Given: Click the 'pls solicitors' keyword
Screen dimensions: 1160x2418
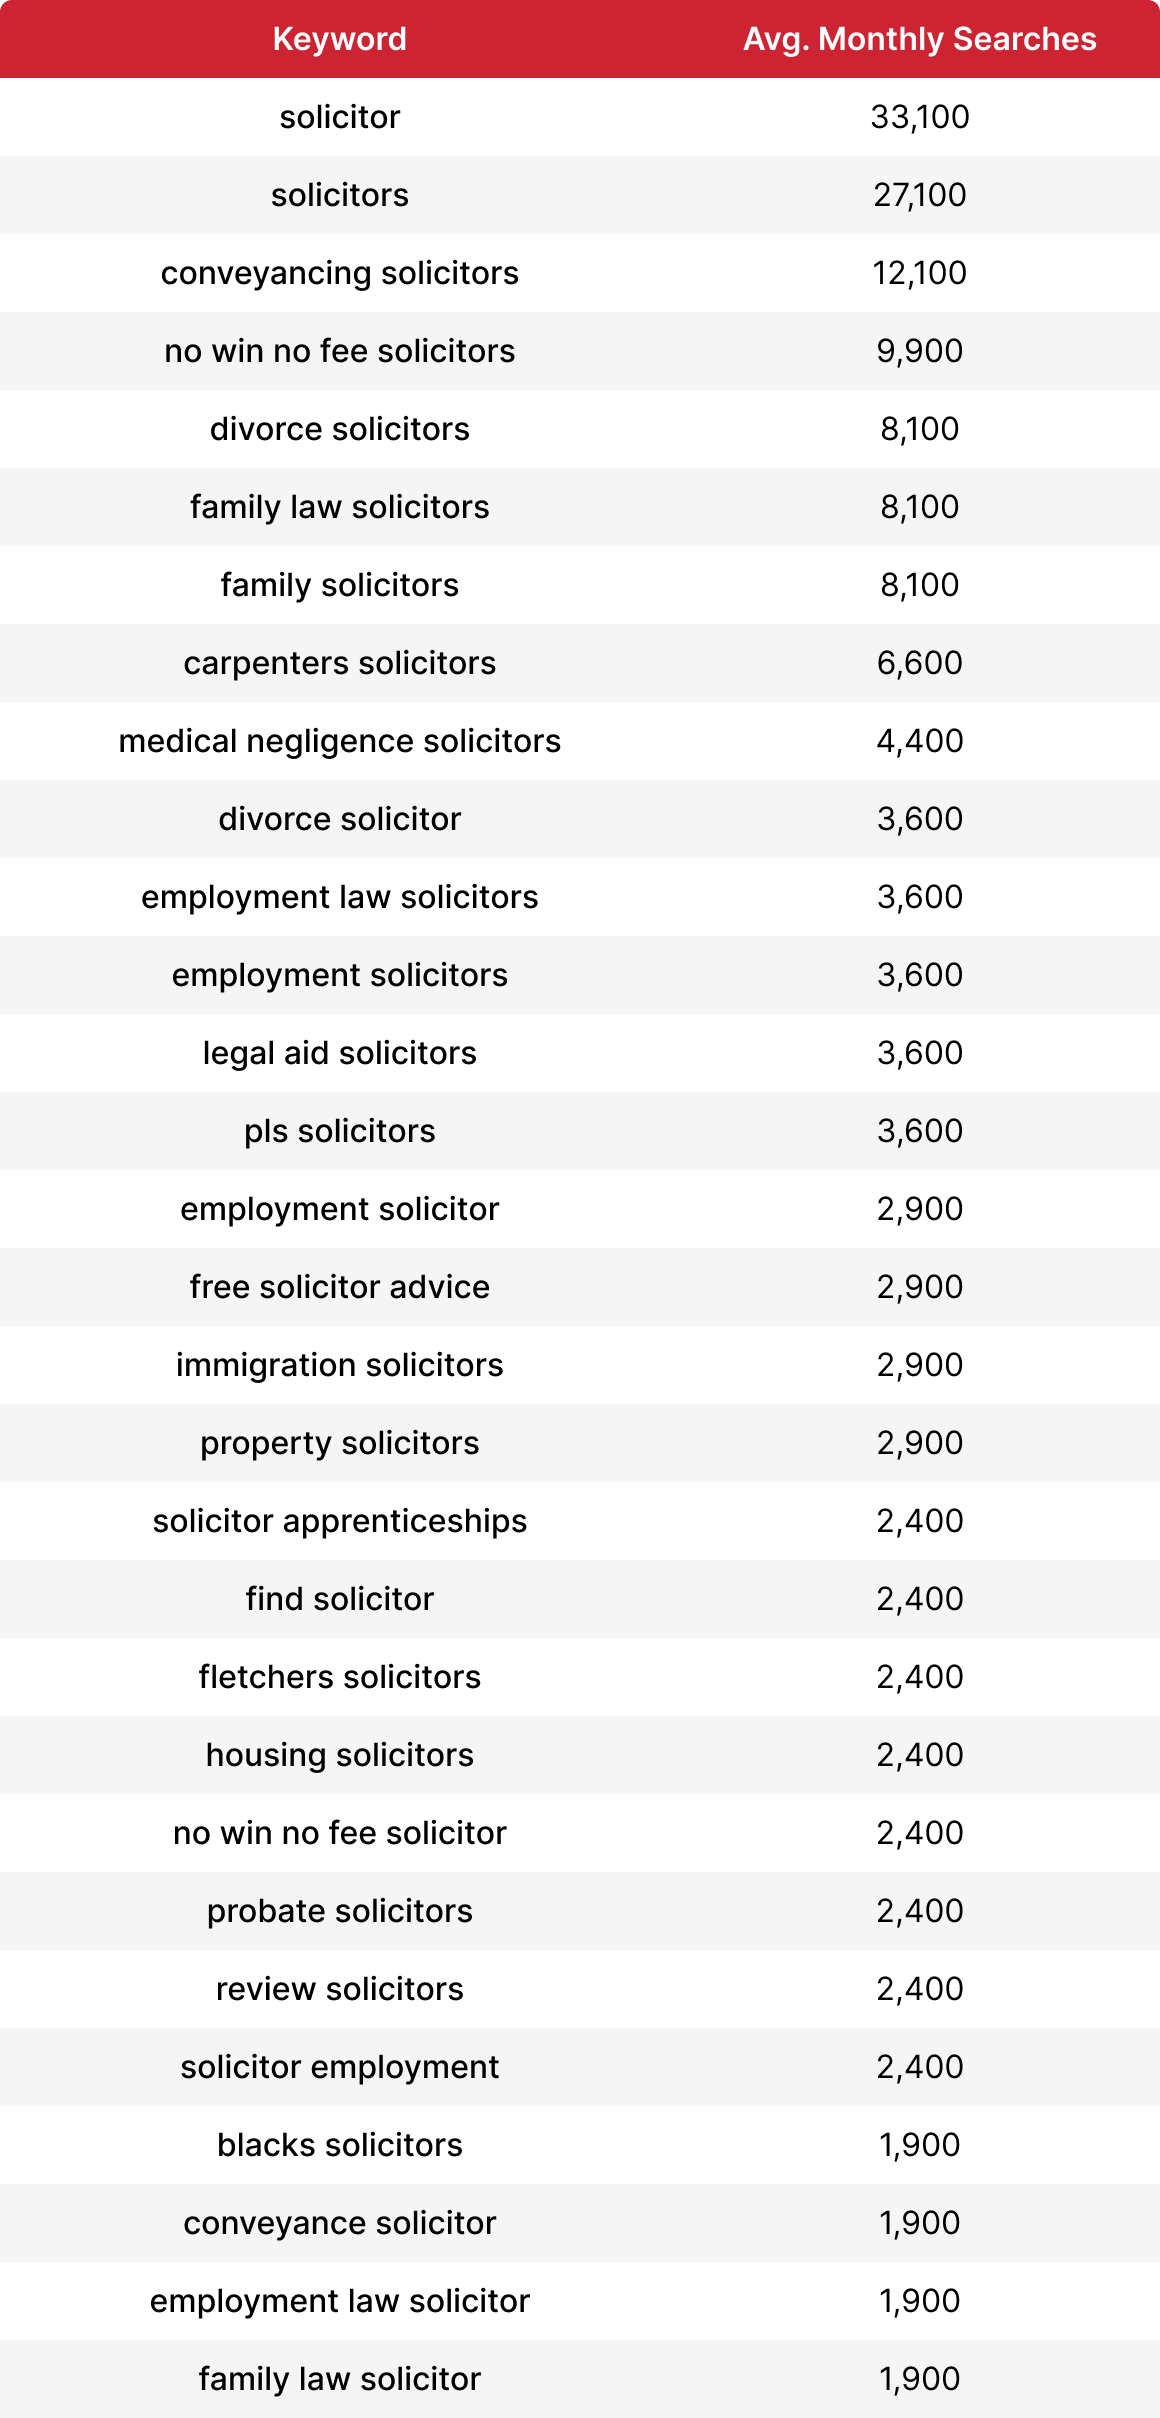Looking at the screenshot, I should [x=340, y=1131].
